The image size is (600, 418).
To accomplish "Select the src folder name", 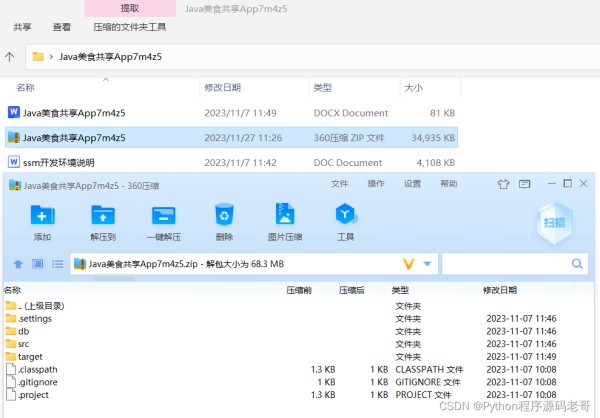I will point(23,344).
